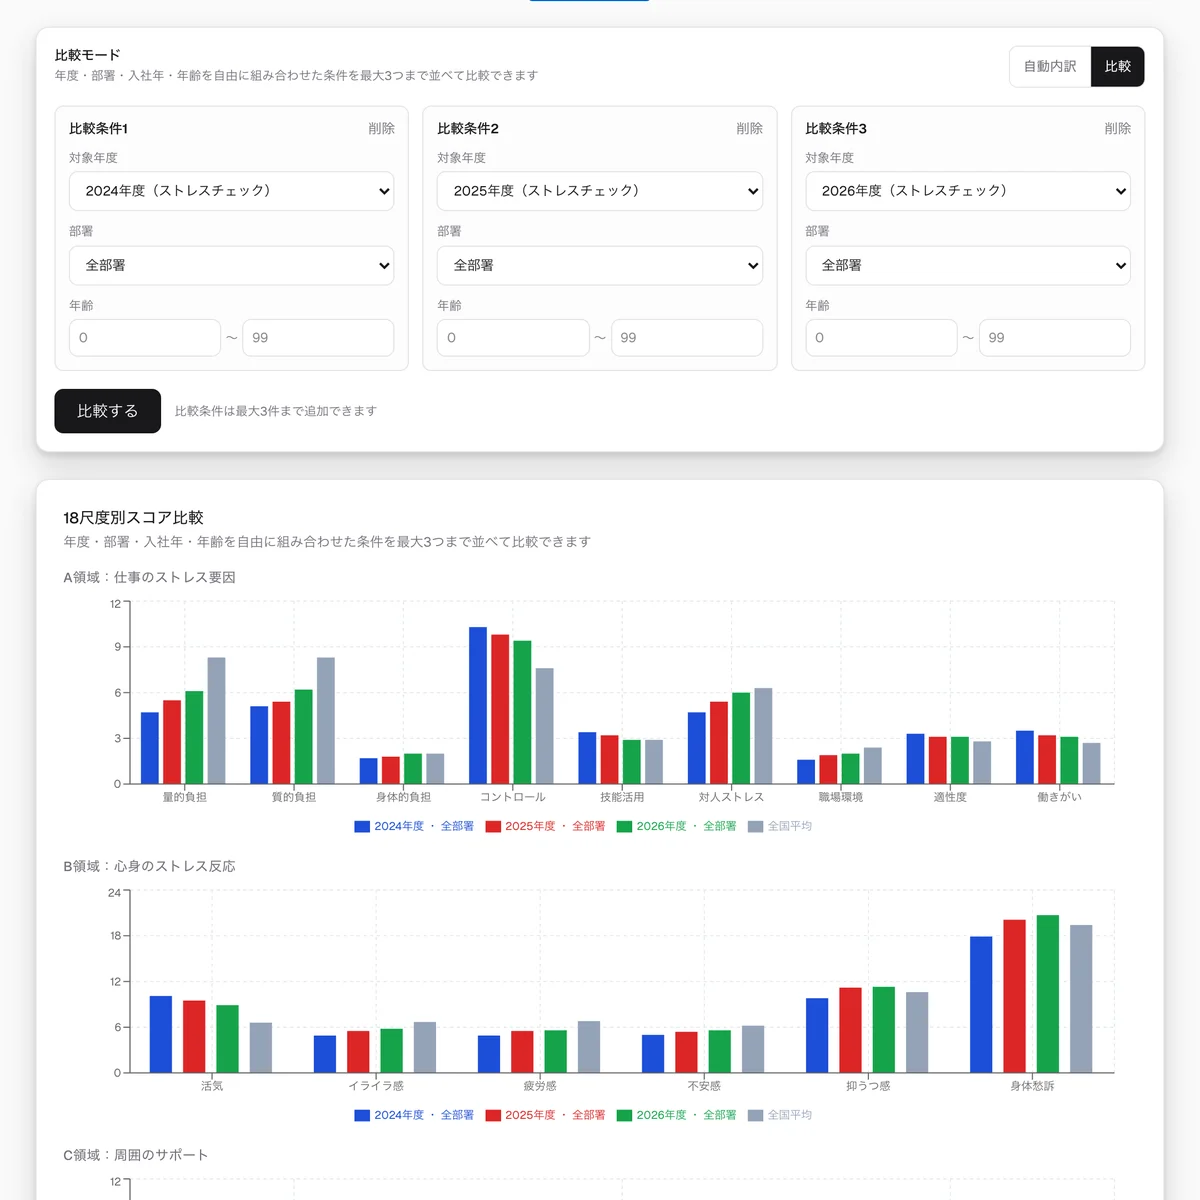
Task: Open the 2024年度（ストレスチェック）year dropdown
Action: tap(231, 191)
